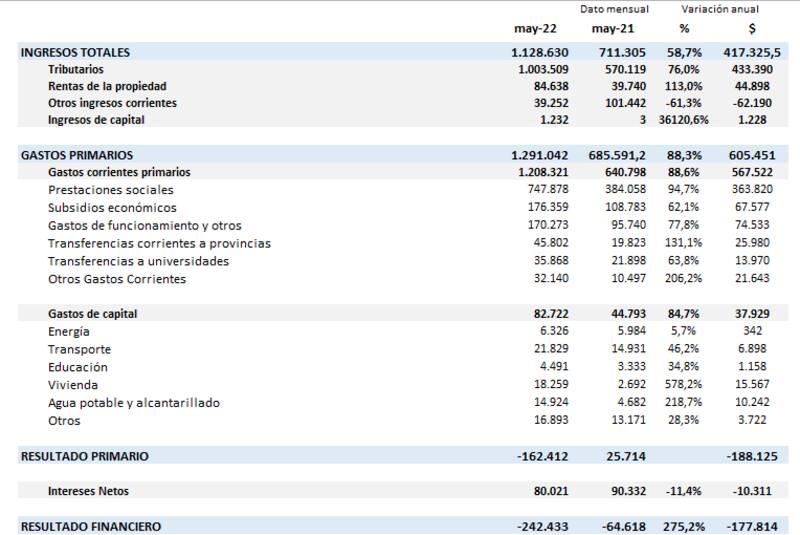Select the may-21 column header
The image size is (800, 535).
[617, 29]
